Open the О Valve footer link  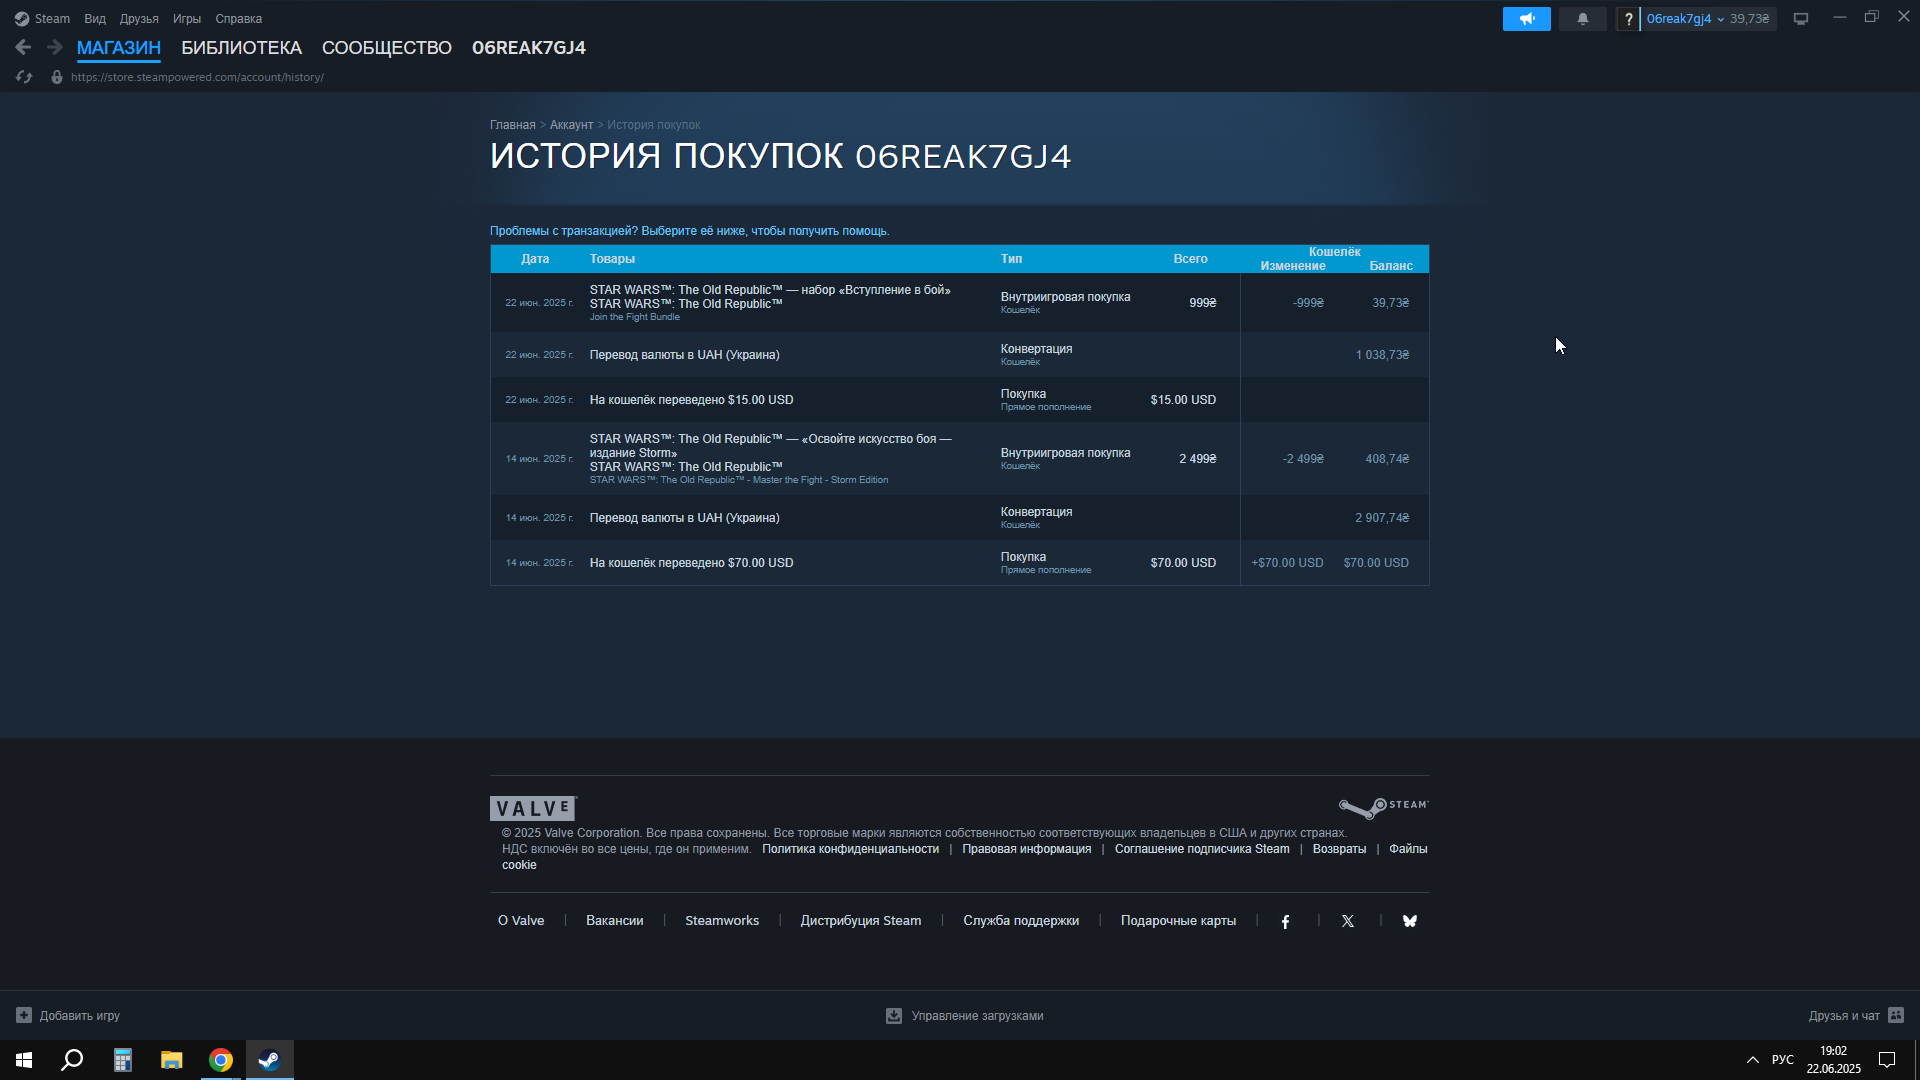(x=521, y=921)
